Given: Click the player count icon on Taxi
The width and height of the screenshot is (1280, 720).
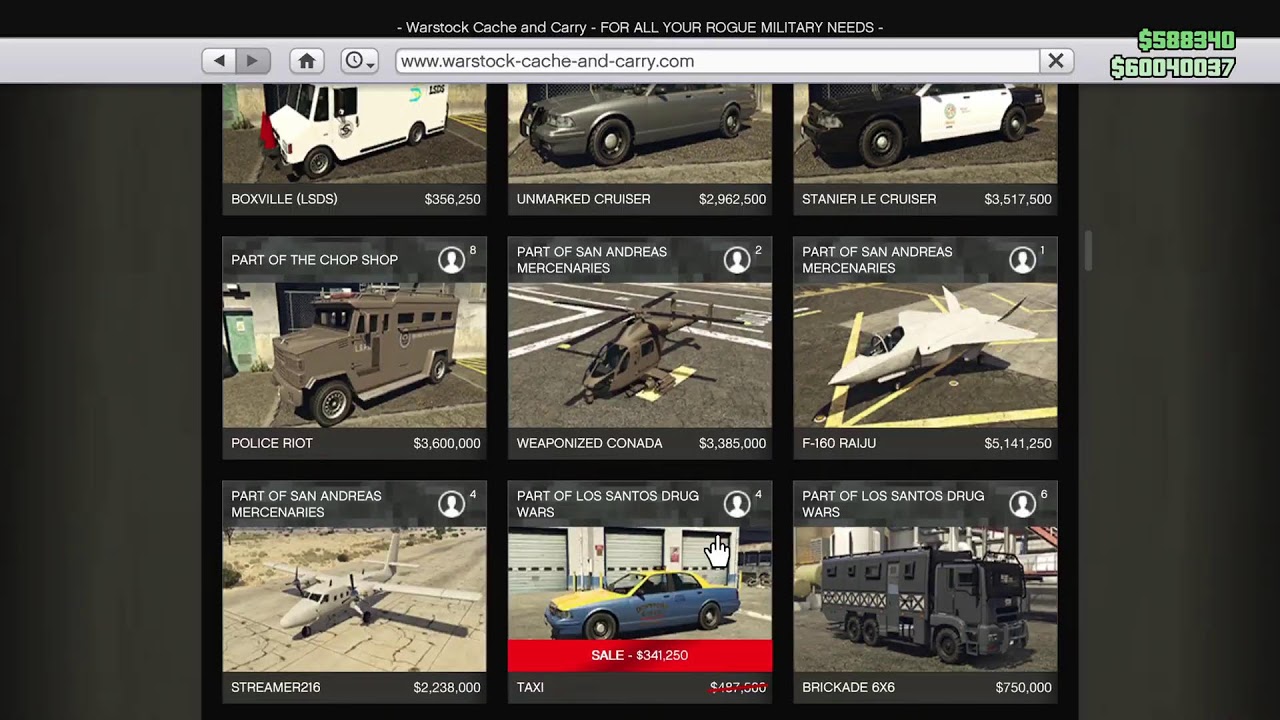Looking at the screenshot, I should [x=737, y=504].
